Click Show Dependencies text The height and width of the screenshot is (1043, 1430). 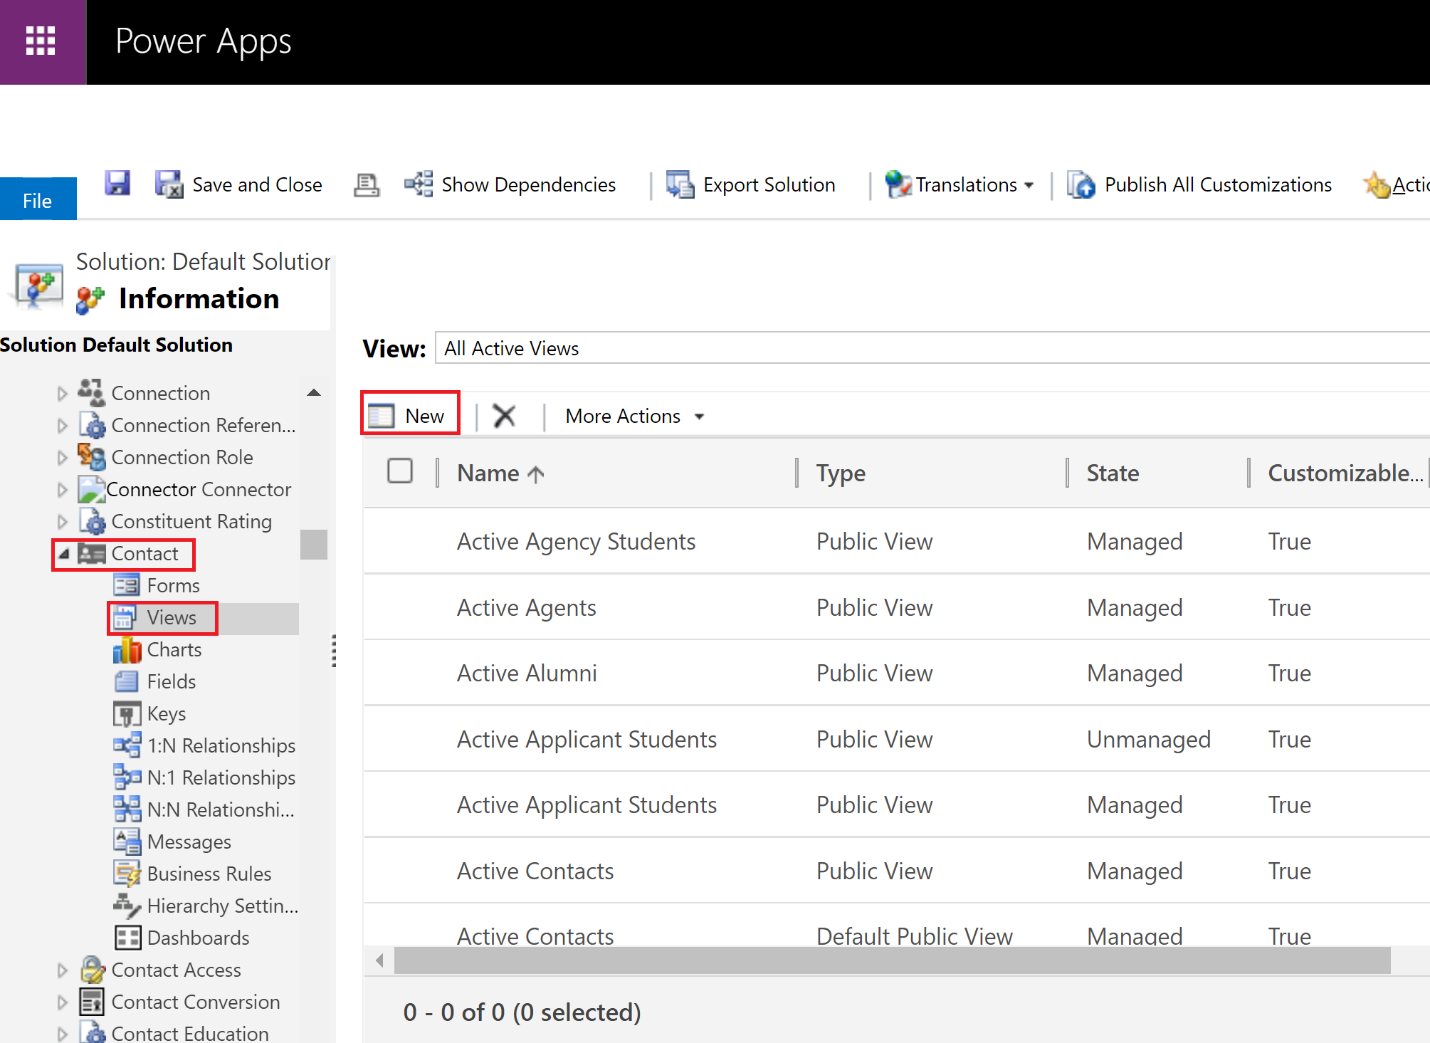tap(529, 185)
